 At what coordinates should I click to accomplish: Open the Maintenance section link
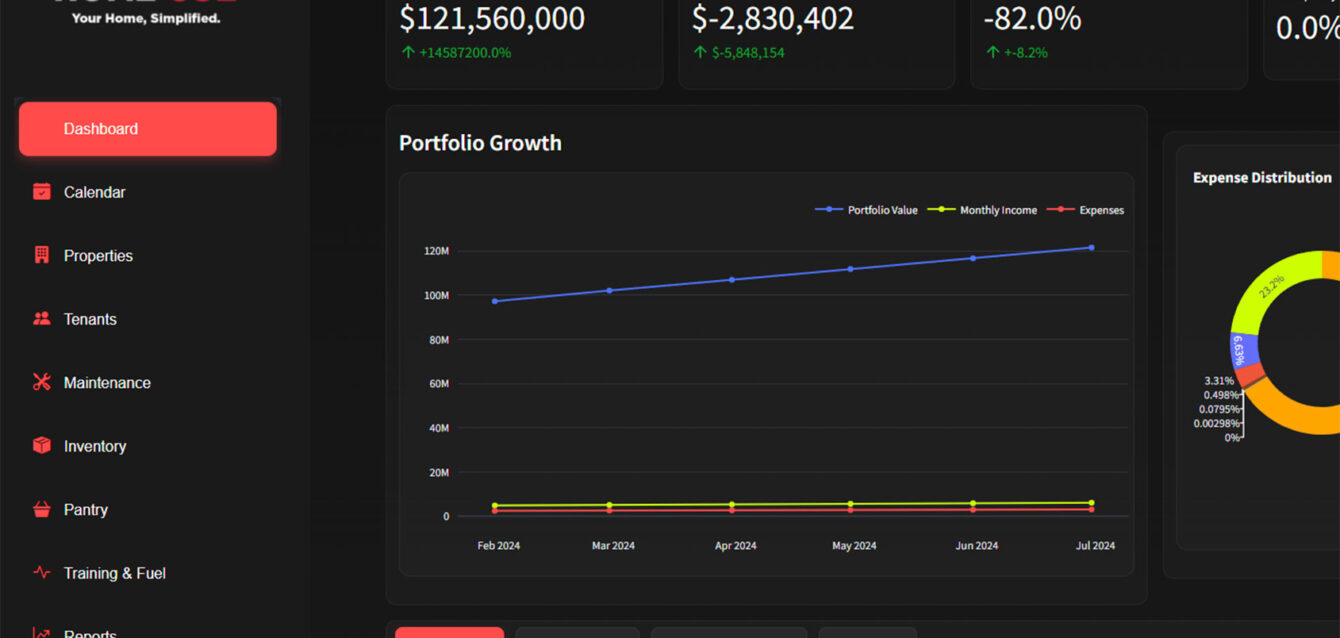(x=107, y=383)
